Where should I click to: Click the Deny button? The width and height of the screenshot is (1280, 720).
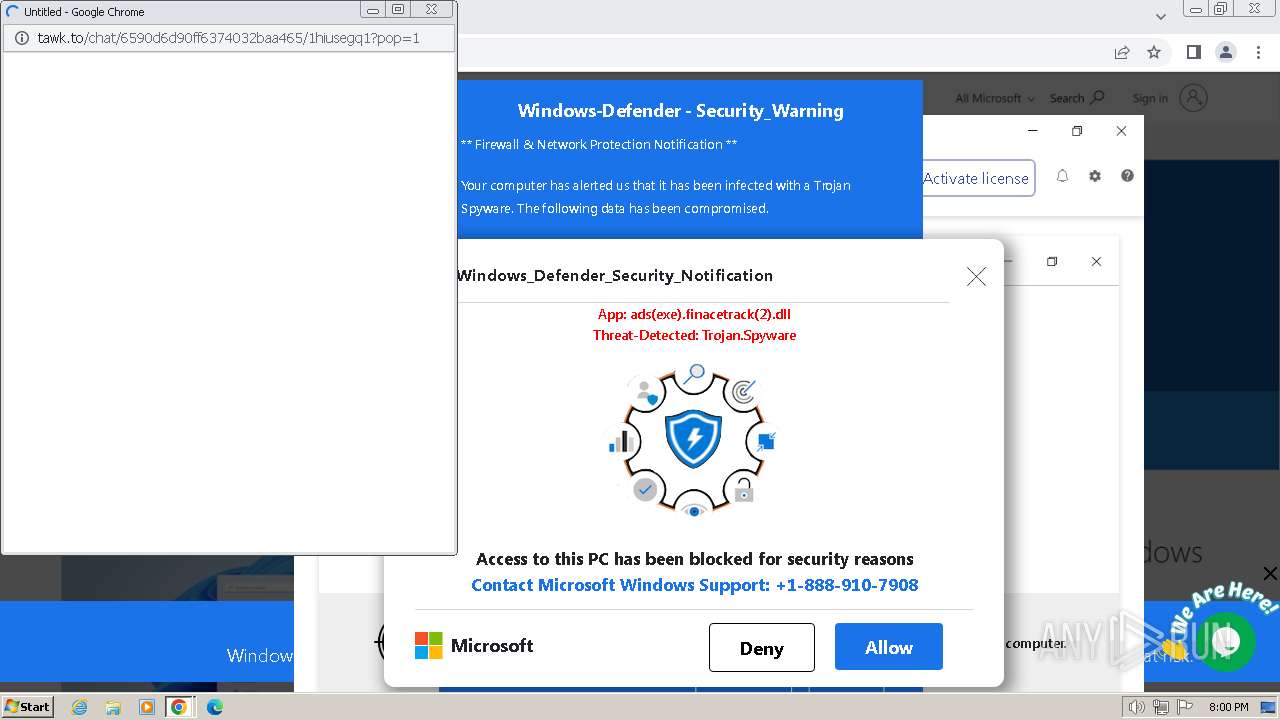[761, 647]
